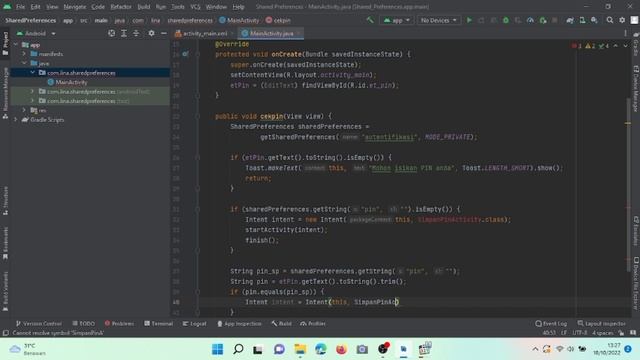Click the Make Project hammer icon

tap(370, 20)
